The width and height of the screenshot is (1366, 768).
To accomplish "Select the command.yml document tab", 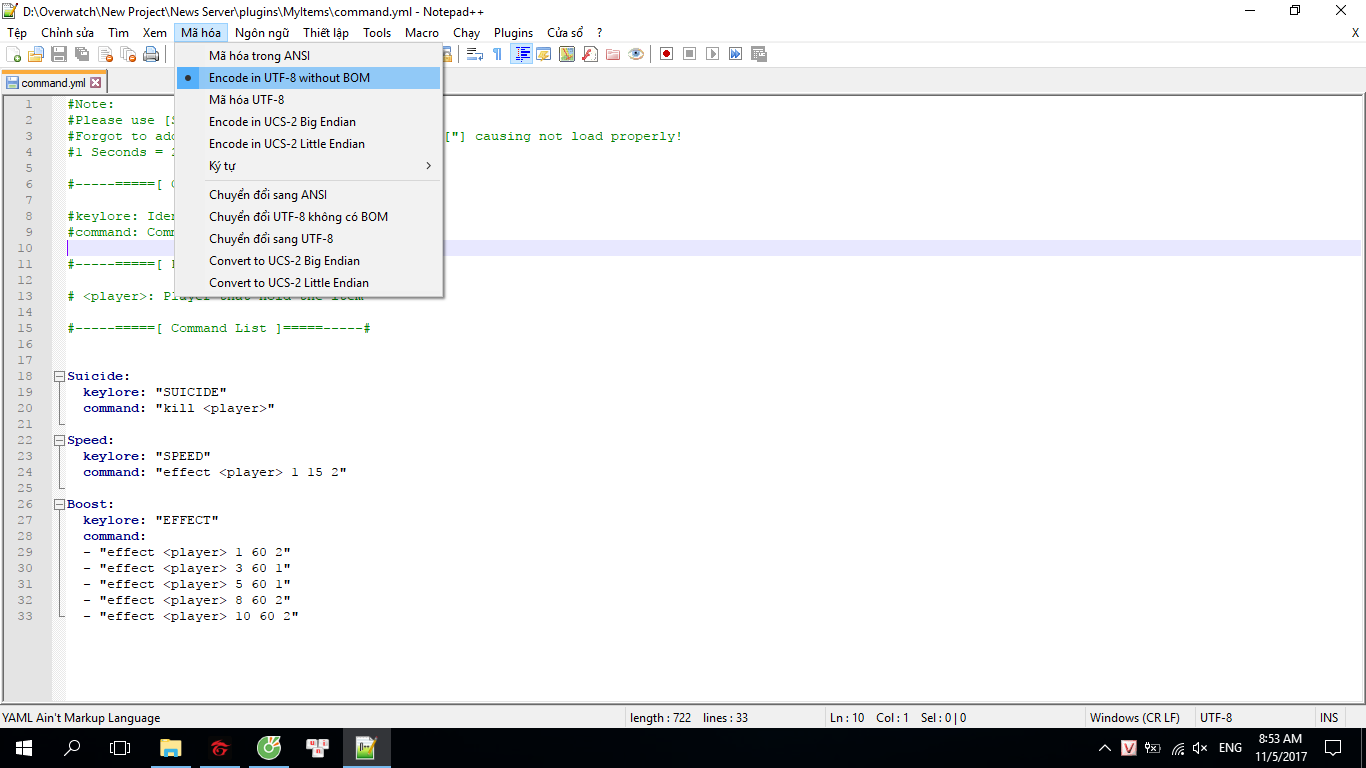I will pyautogui.click(x=54, y=83).
